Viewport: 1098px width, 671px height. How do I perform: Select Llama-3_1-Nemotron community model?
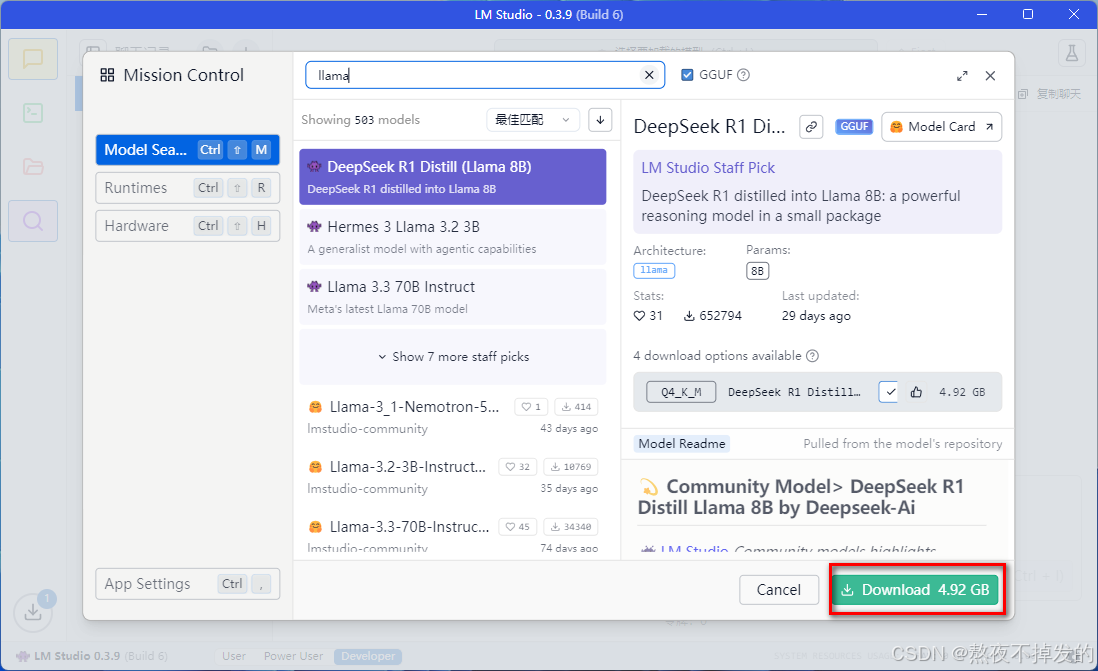pos(453,417)
